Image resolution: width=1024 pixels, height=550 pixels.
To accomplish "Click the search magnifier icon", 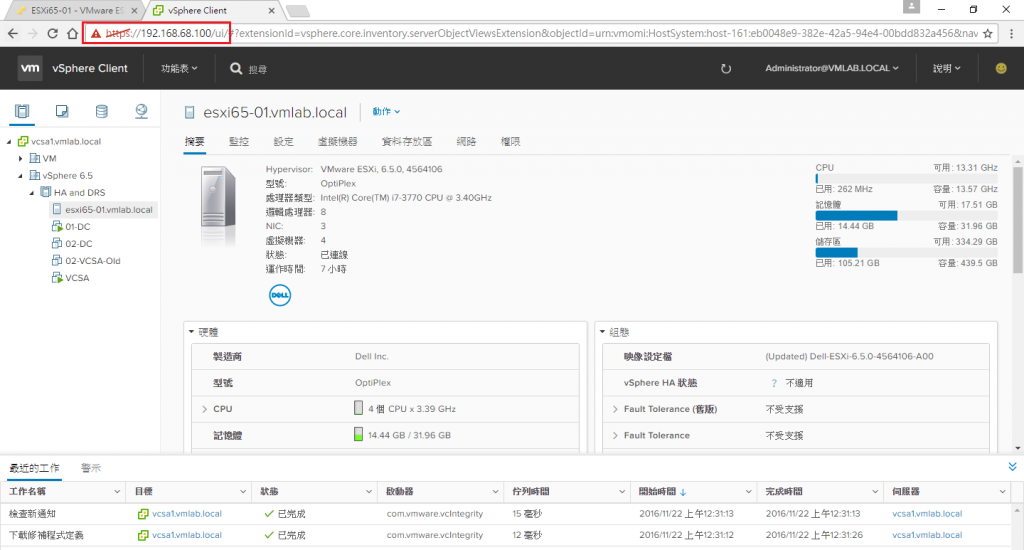I will [236, 69].
